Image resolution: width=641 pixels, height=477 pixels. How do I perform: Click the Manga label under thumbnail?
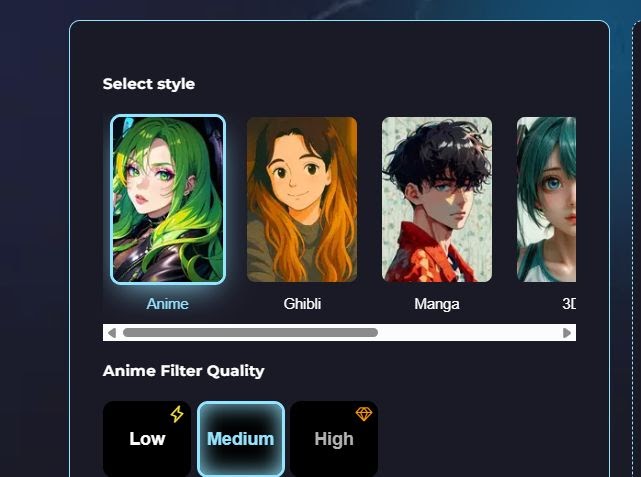[x=437, y=304]
